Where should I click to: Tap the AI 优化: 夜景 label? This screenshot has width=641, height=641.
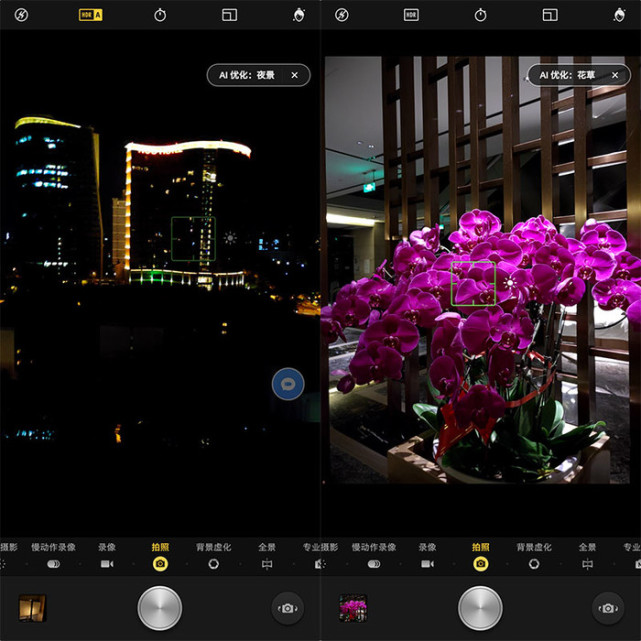247,75
